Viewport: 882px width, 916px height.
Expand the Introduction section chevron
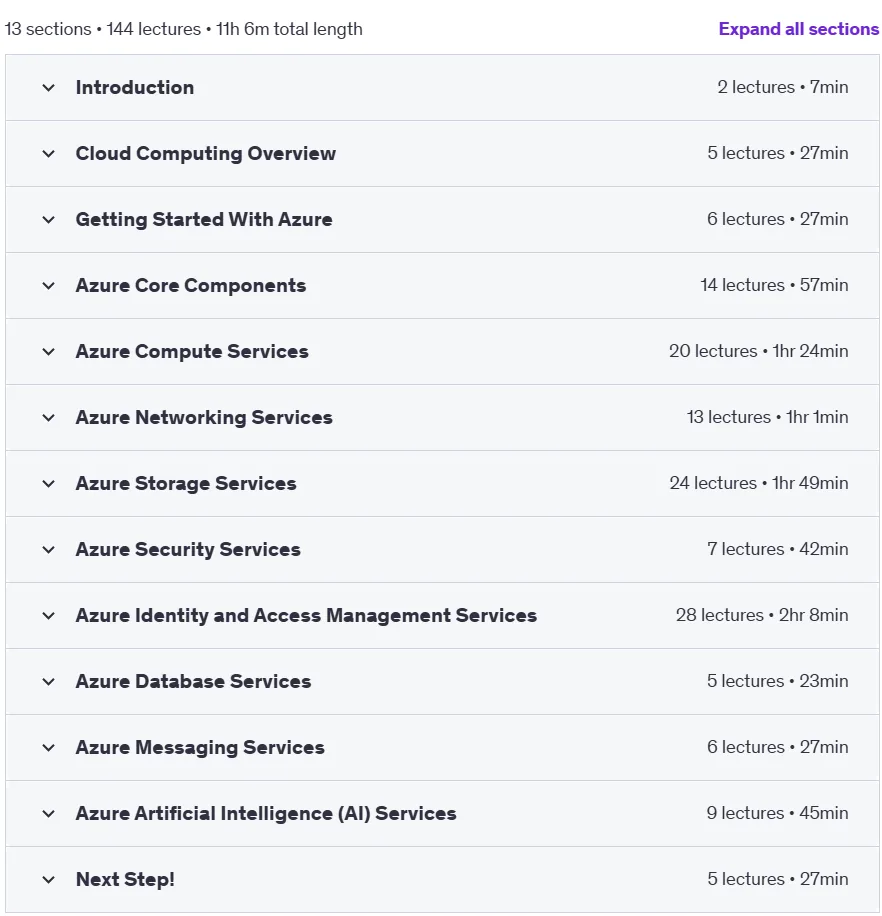pos(48,88)
